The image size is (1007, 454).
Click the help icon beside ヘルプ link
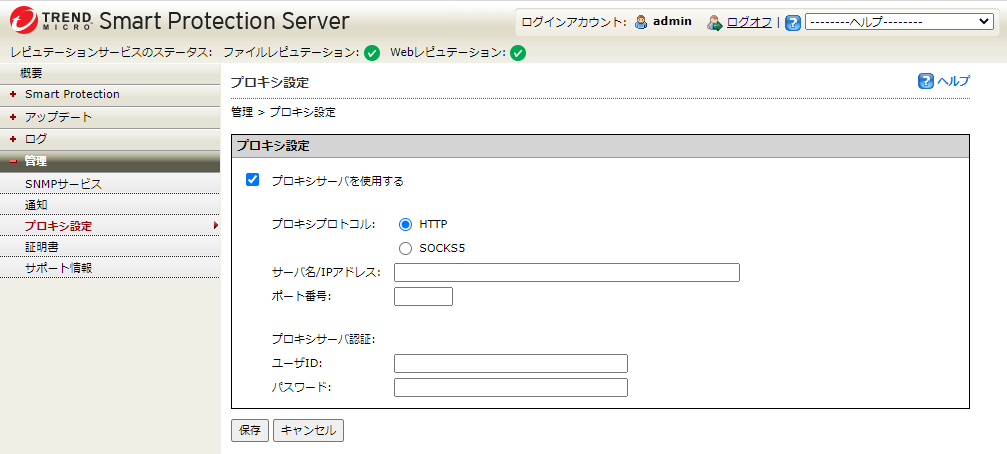926,82
